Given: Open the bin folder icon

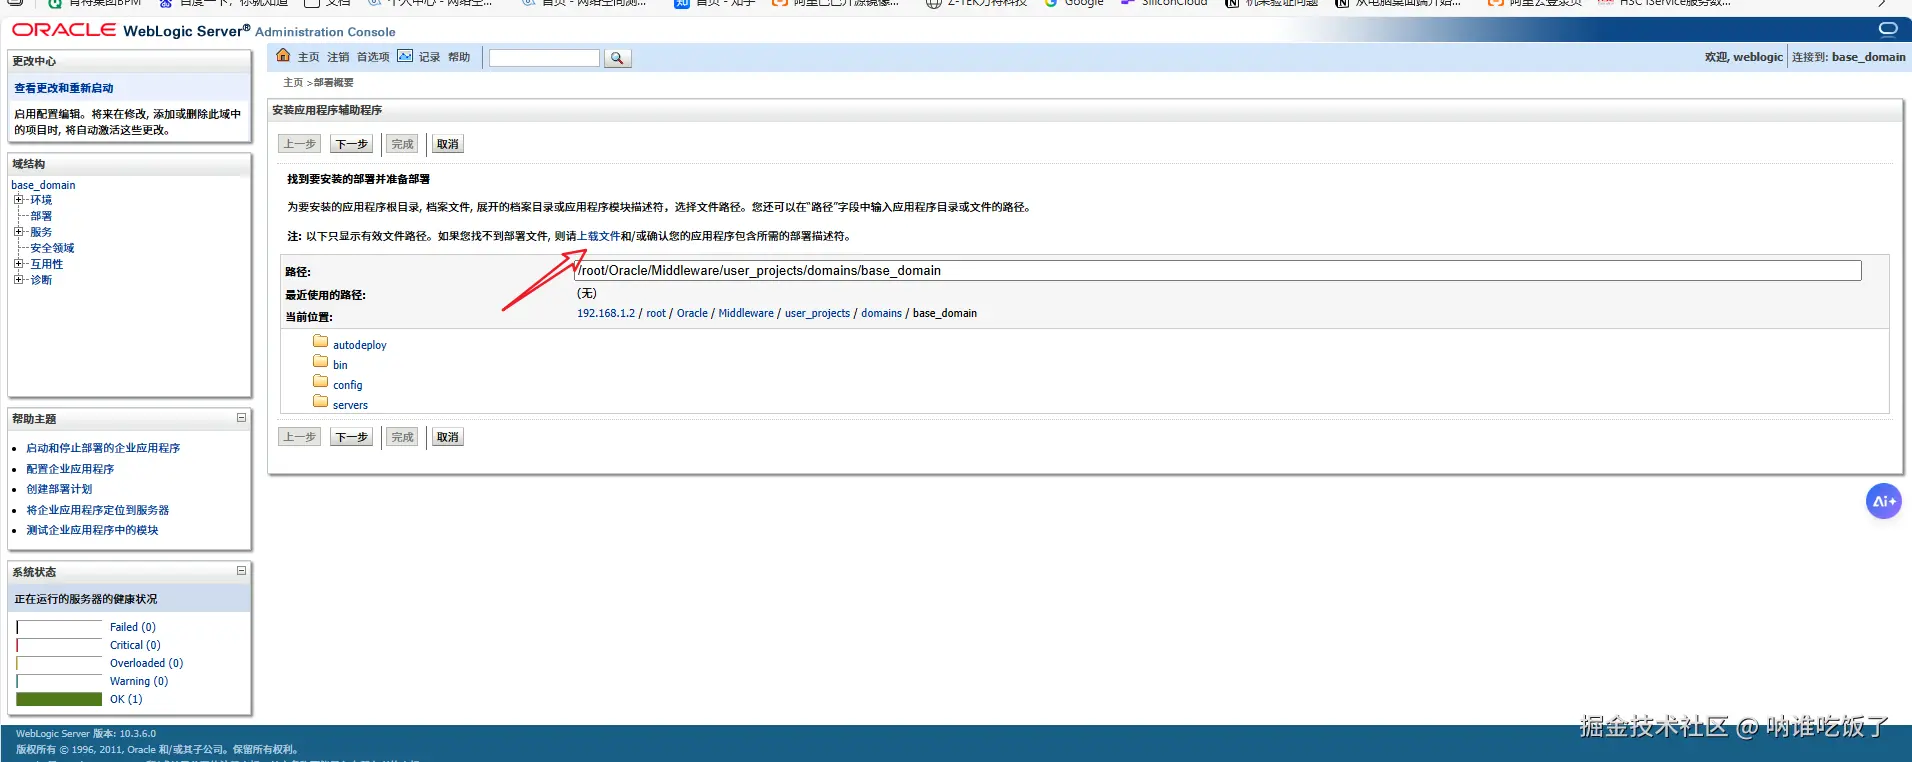Looking at the screenshot, I should (x=320, y=361).
